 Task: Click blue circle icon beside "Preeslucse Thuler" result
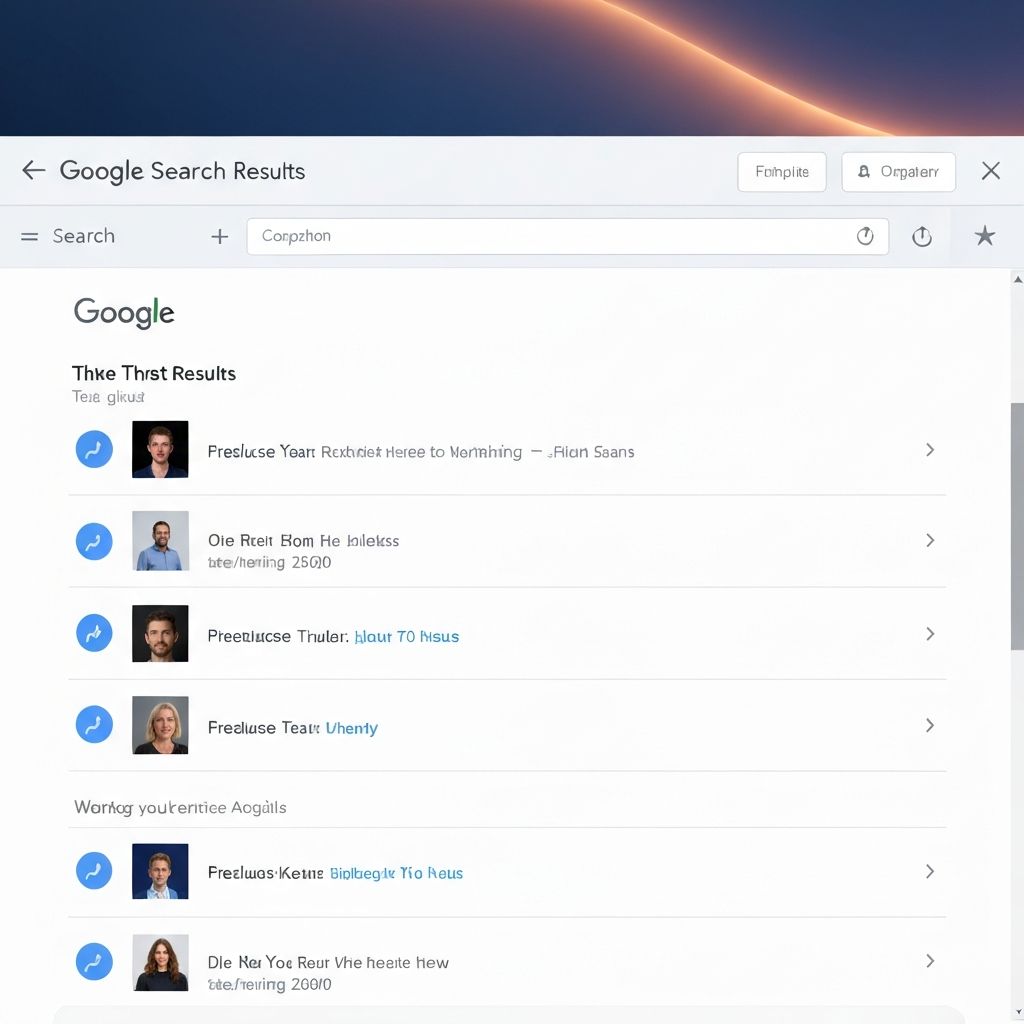pos(94,633)
